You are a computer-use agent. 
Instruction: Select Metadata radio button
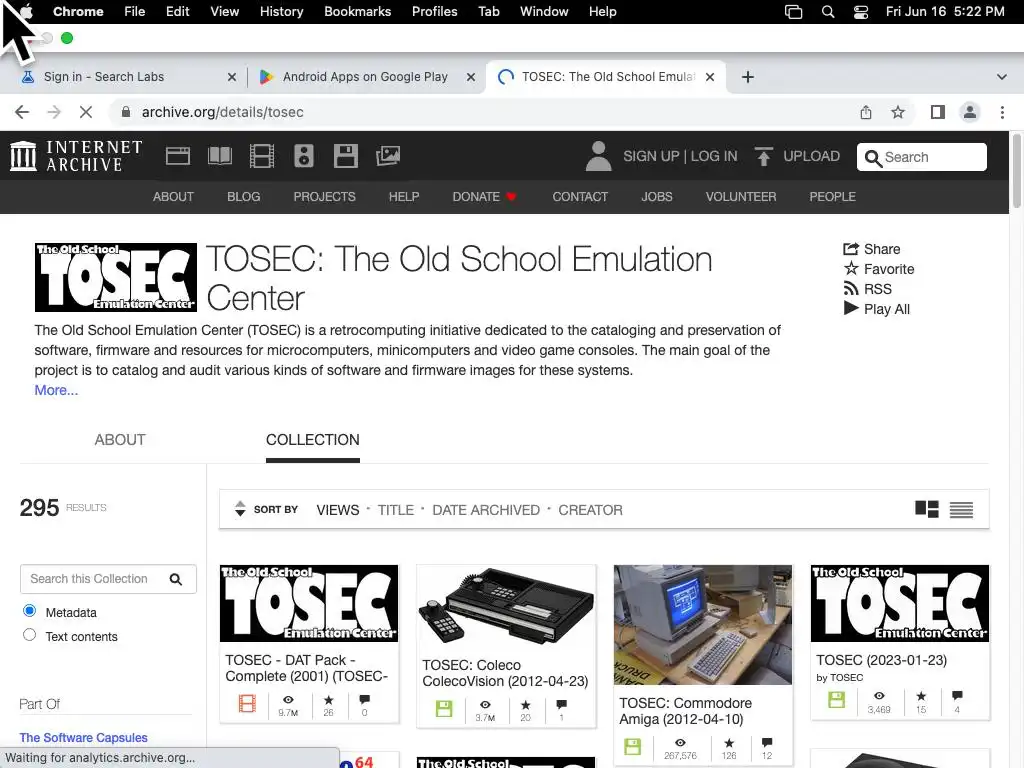click(x=29, y=611)
